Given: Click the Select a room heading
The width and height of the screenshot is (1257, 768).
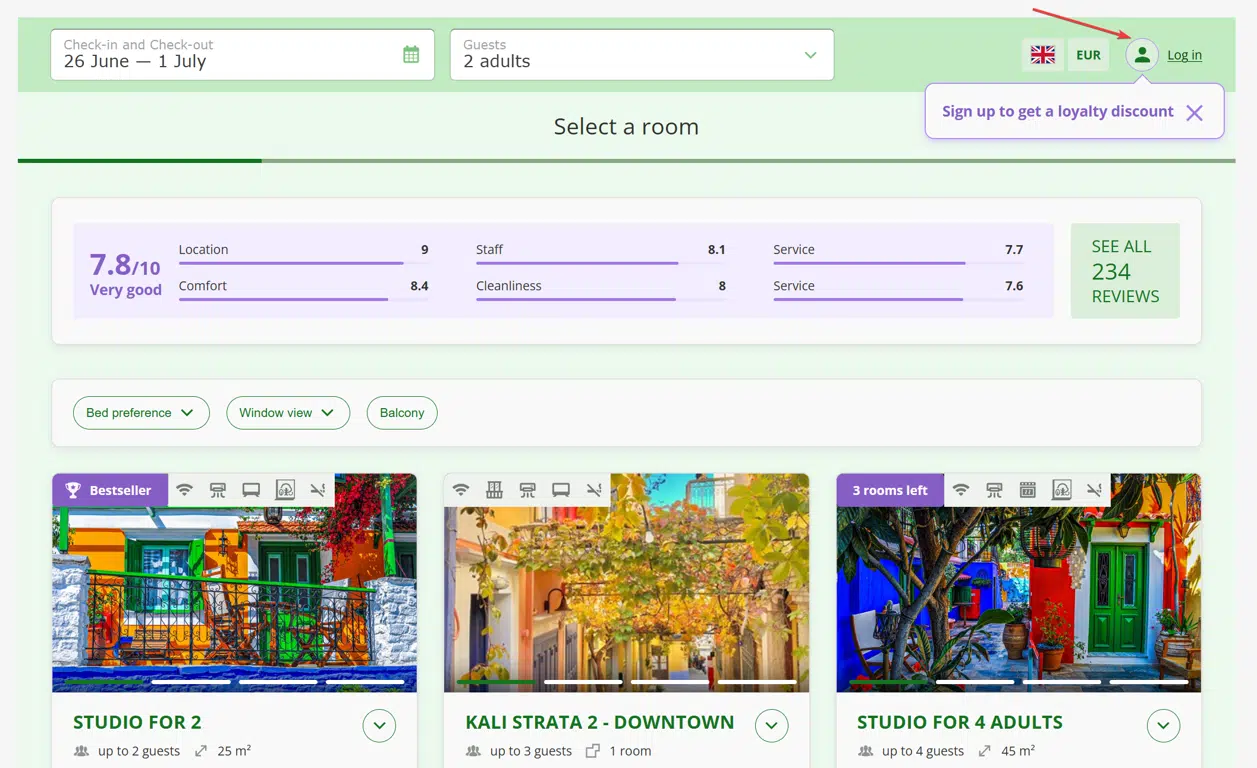Looking at the screenshot, I should (626, 126).
